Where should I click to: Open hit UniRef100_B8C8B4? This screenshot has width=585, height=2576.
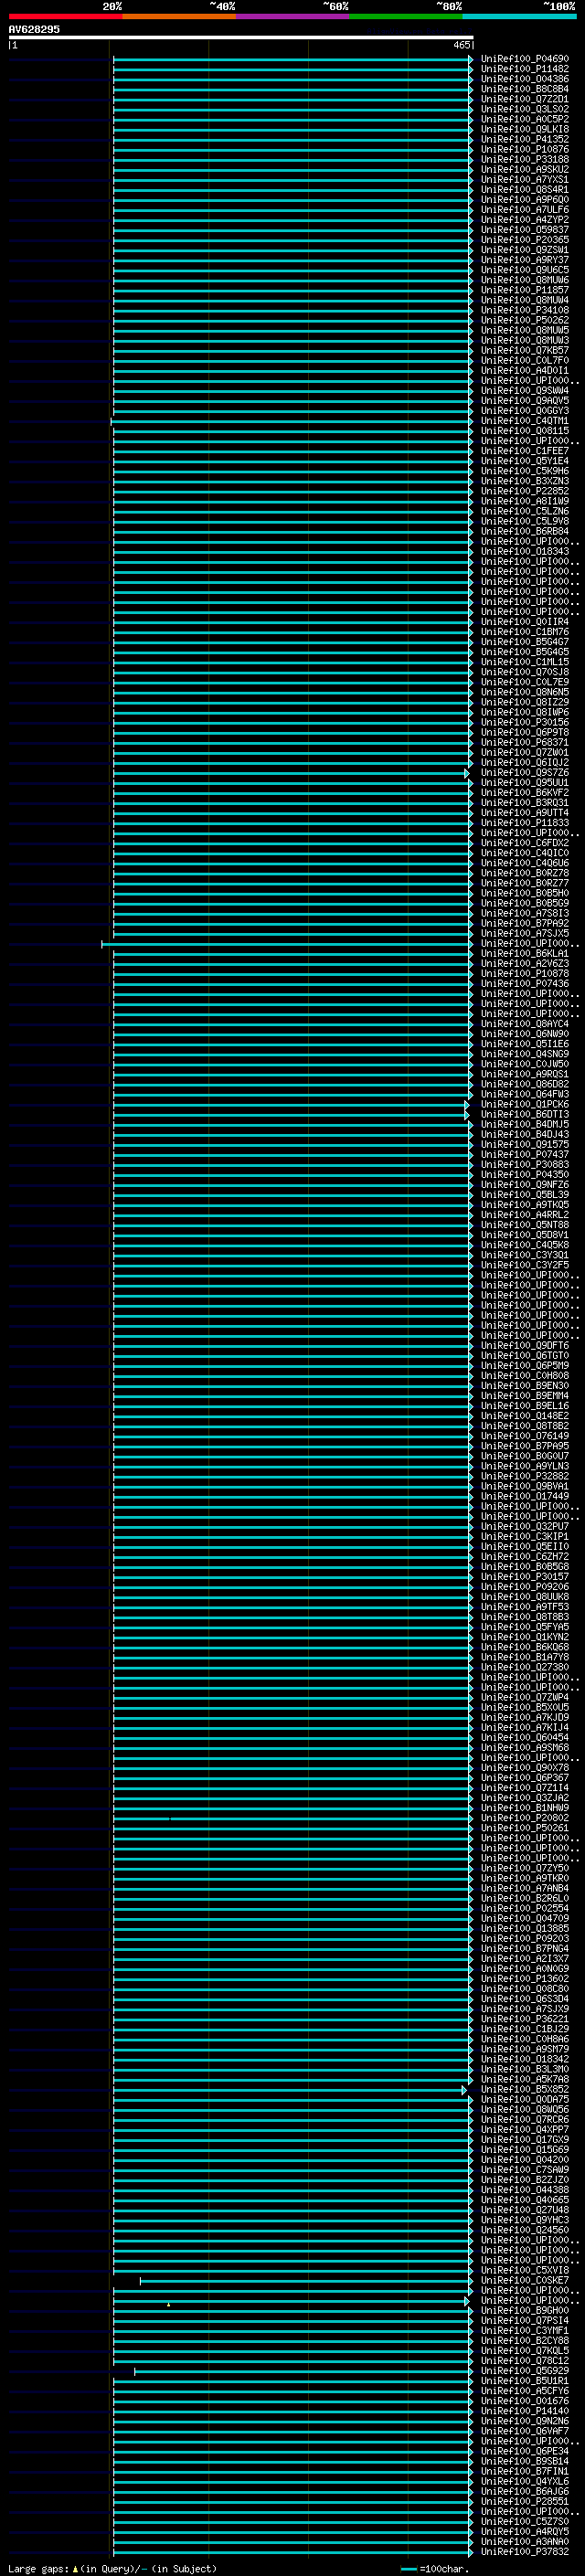(x=524, y=89)
